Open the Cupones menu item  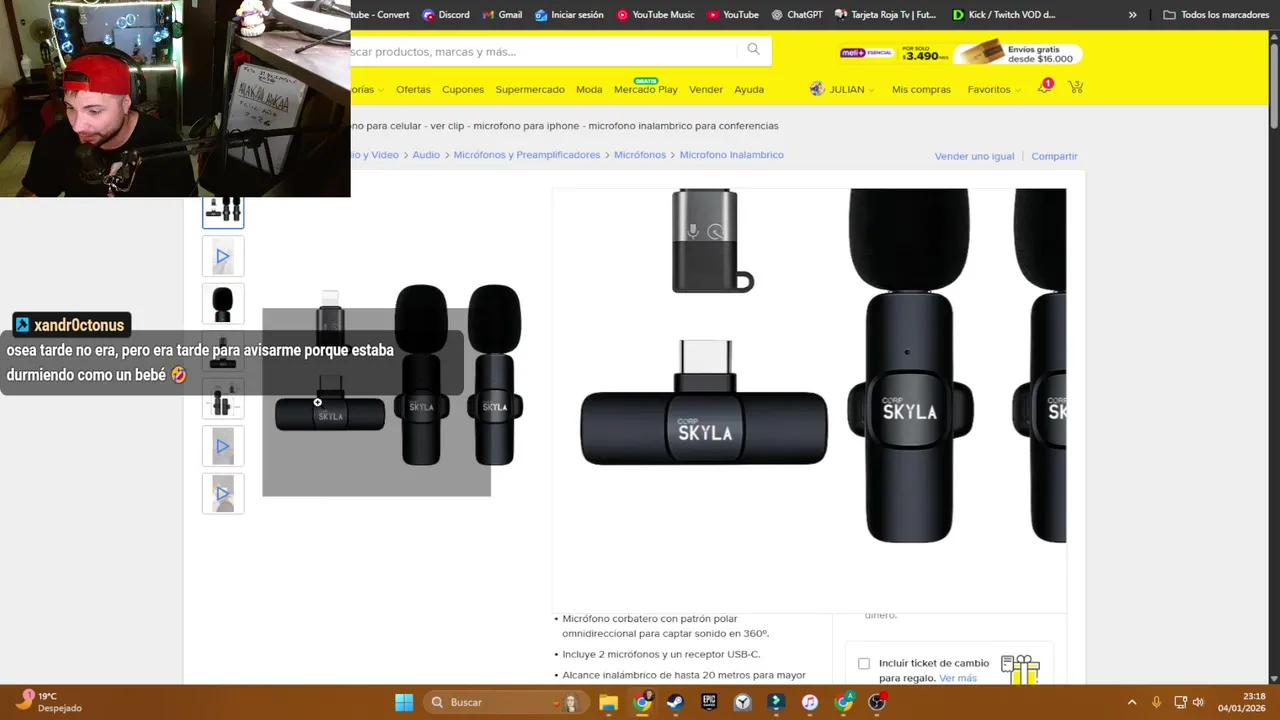tap(463, 89)
